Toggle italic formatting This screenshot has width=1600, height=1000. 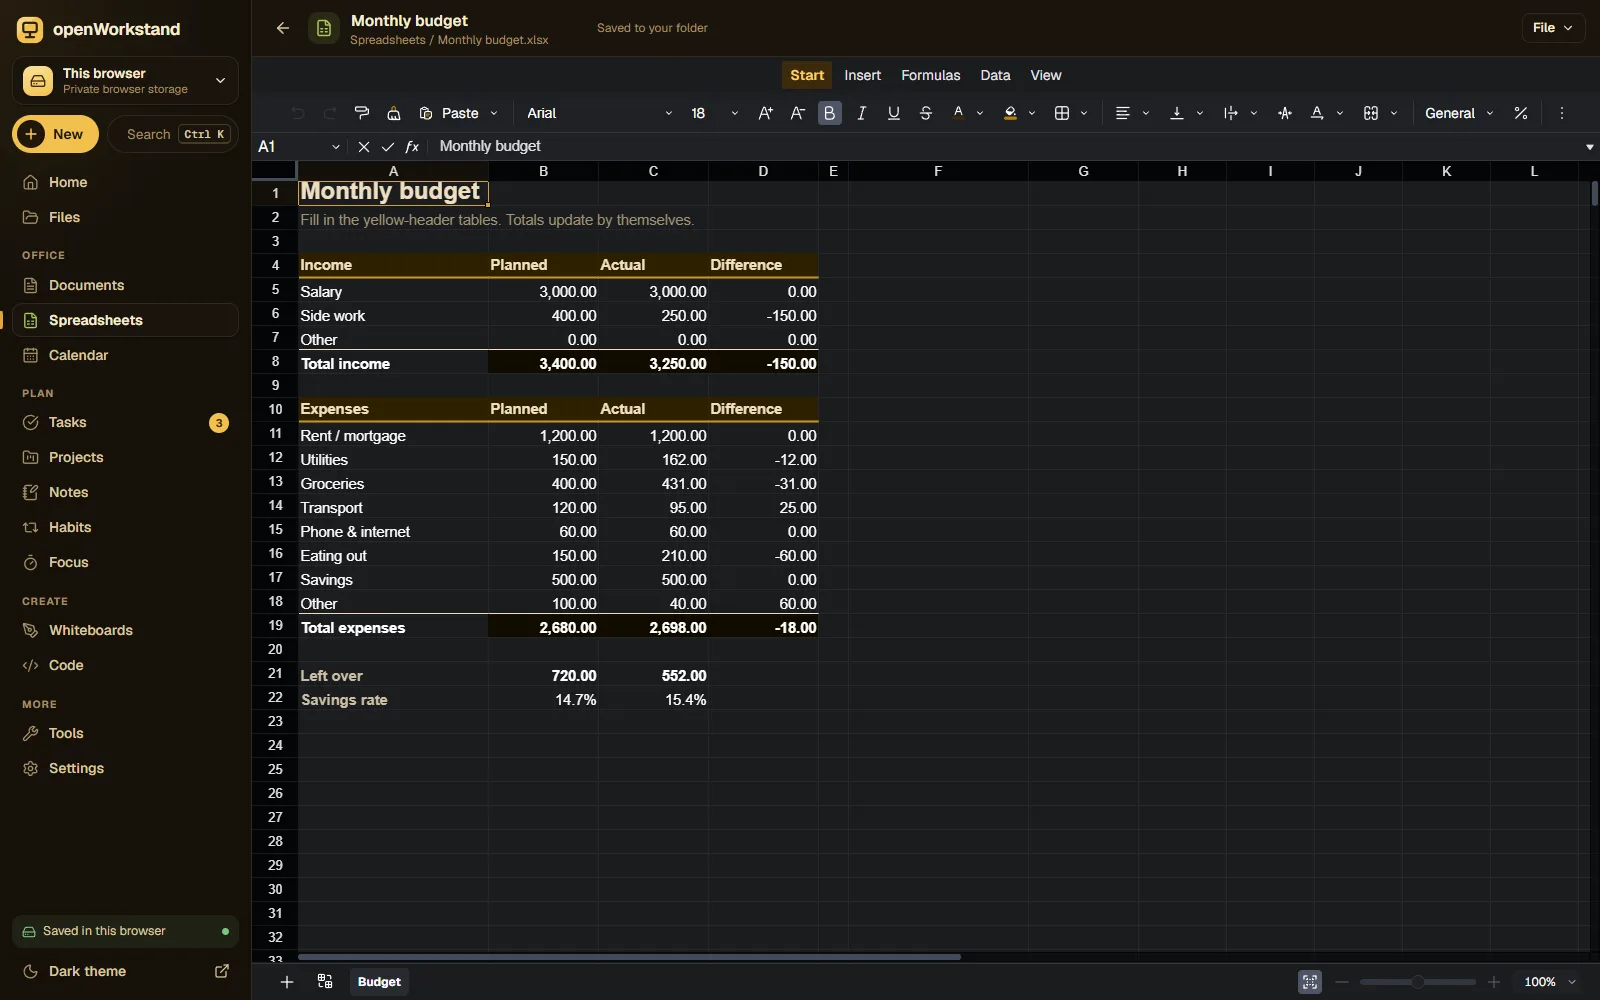pyautogui.click(x=862, y=113)
